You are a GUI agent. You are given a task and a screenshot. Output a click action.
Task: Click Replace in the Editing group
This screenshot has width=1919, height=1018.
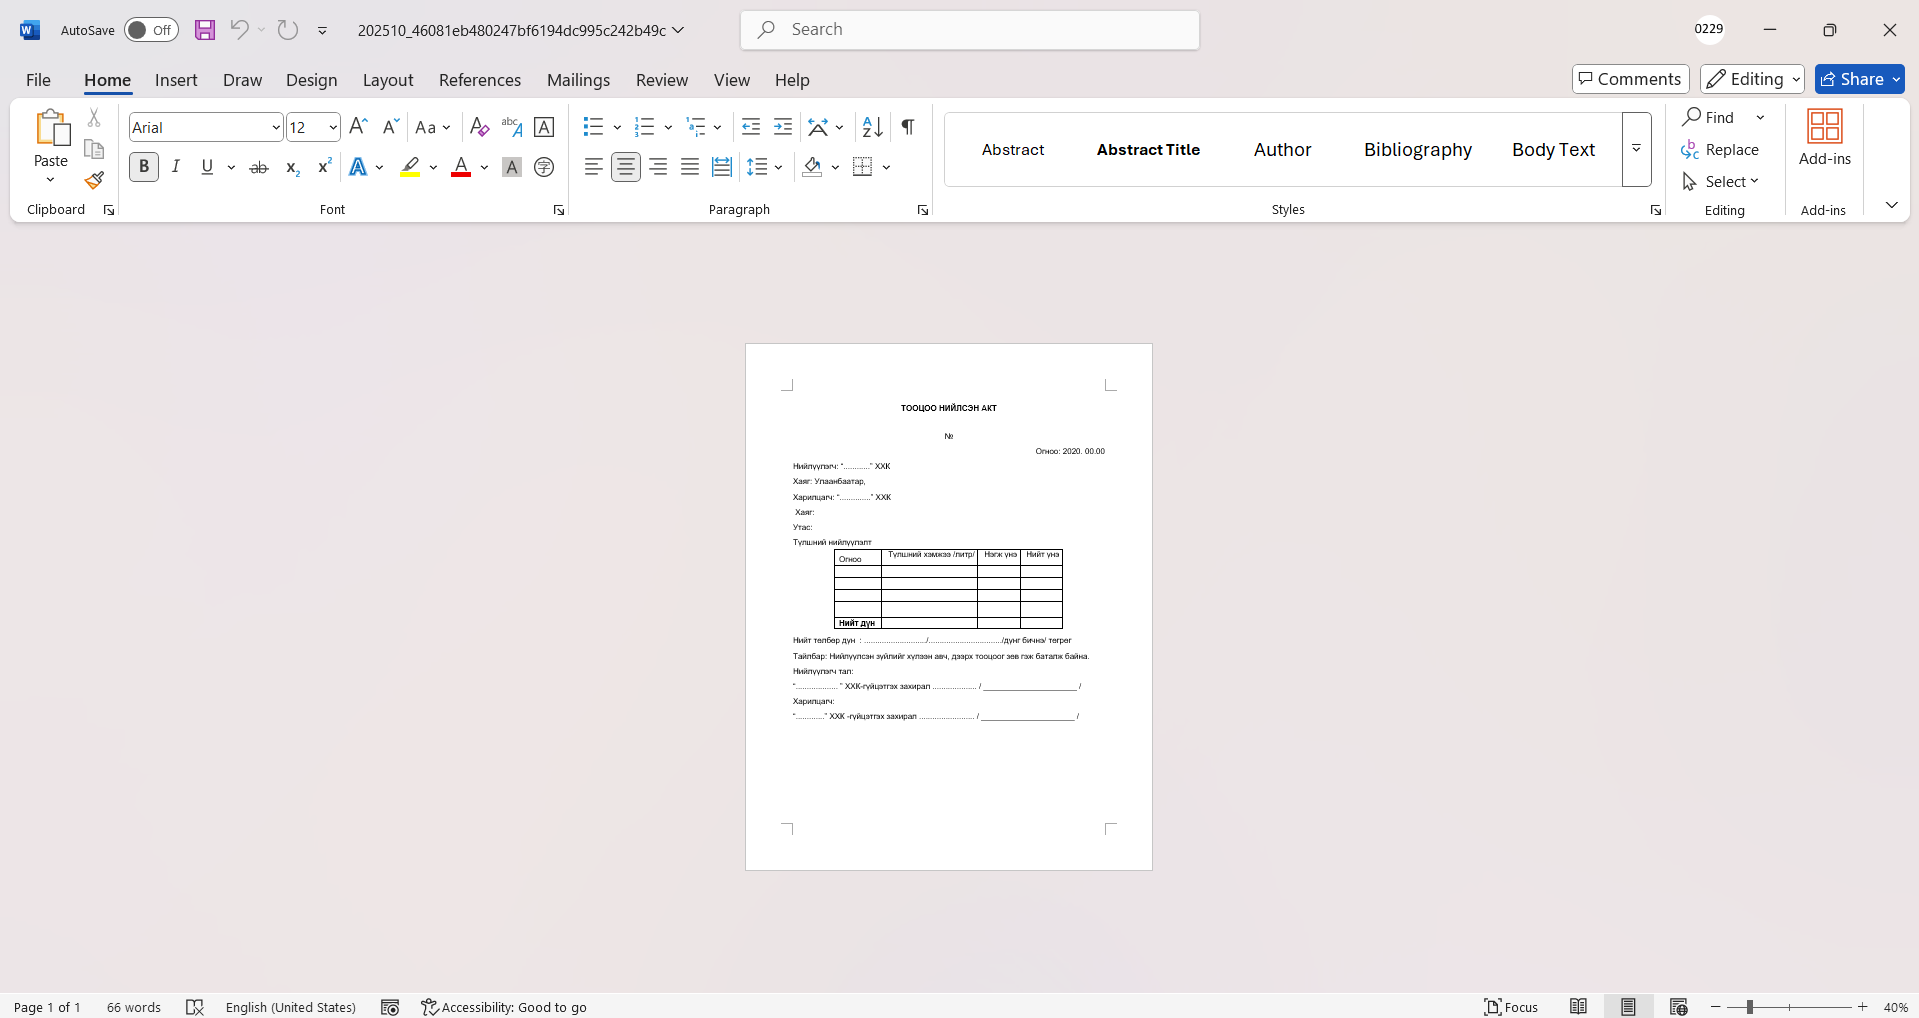point(1721,149)
